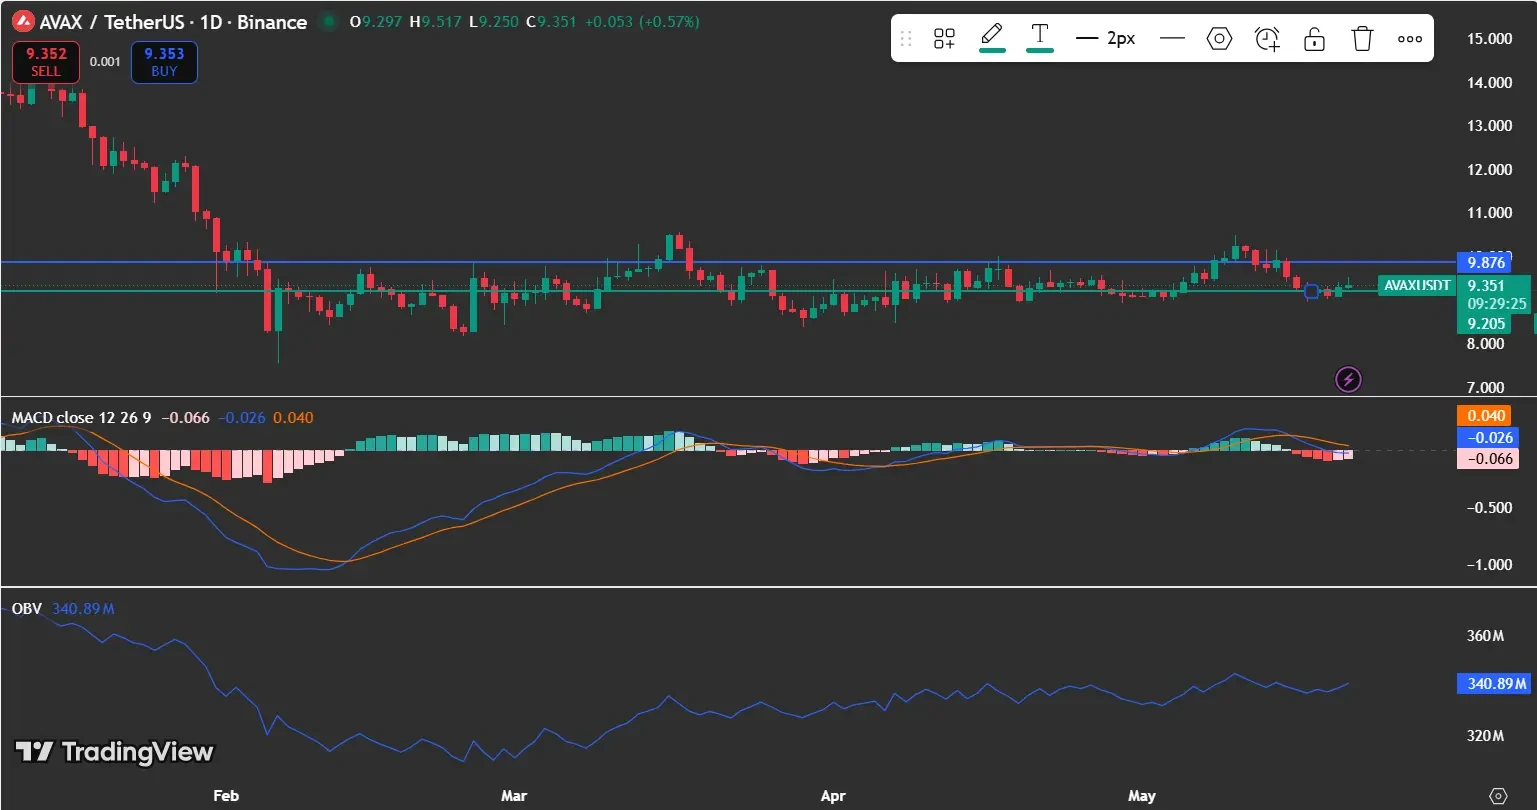Delete the drawing with the trash icon
This screenshot has height=810, width=1537.
(x=1362, y=39)
